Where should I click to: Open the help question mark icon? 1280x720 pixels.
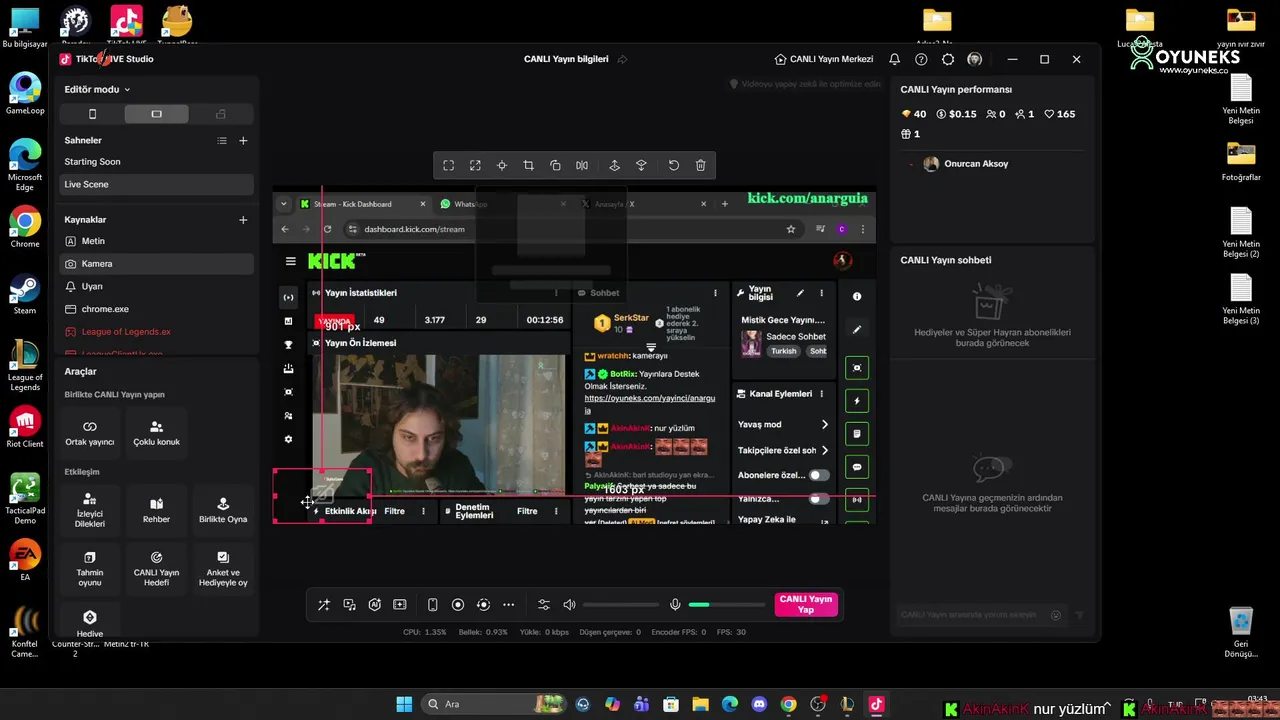pos(921,59)
